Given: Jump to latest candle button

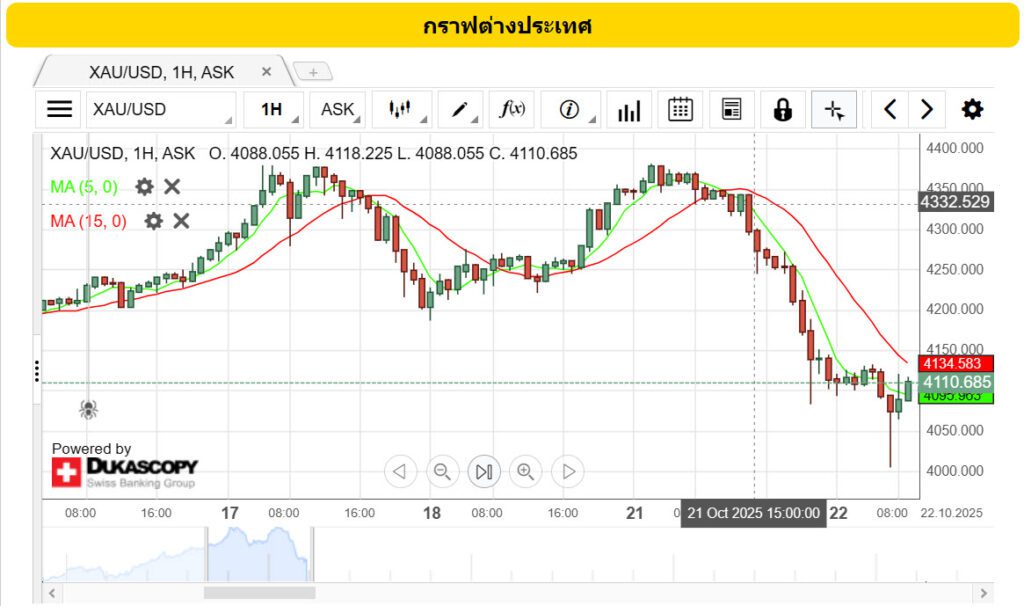Looking at the screenshot, I should click(484, 471).
